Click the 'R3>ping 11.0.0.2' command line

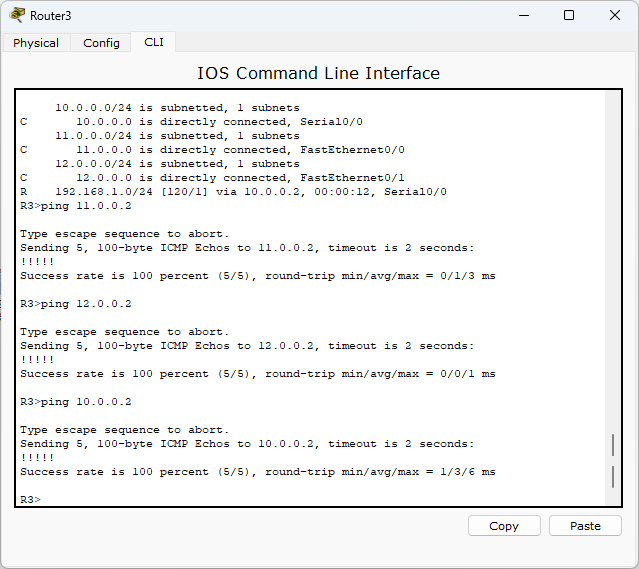point(76,206)
